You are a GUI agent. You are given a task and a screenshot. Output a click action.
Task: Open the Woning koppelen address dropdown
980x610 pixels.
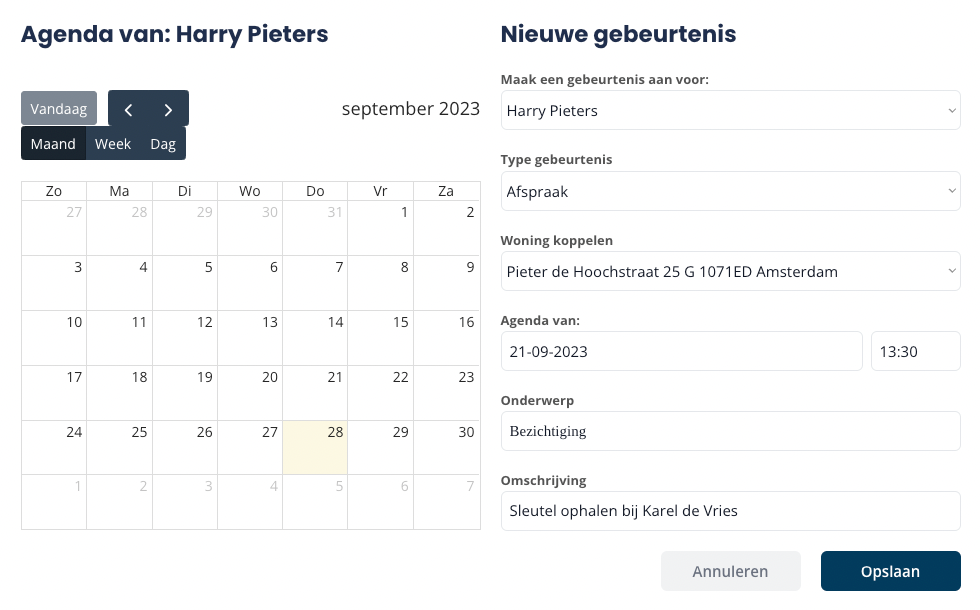(x=730, y=271)
